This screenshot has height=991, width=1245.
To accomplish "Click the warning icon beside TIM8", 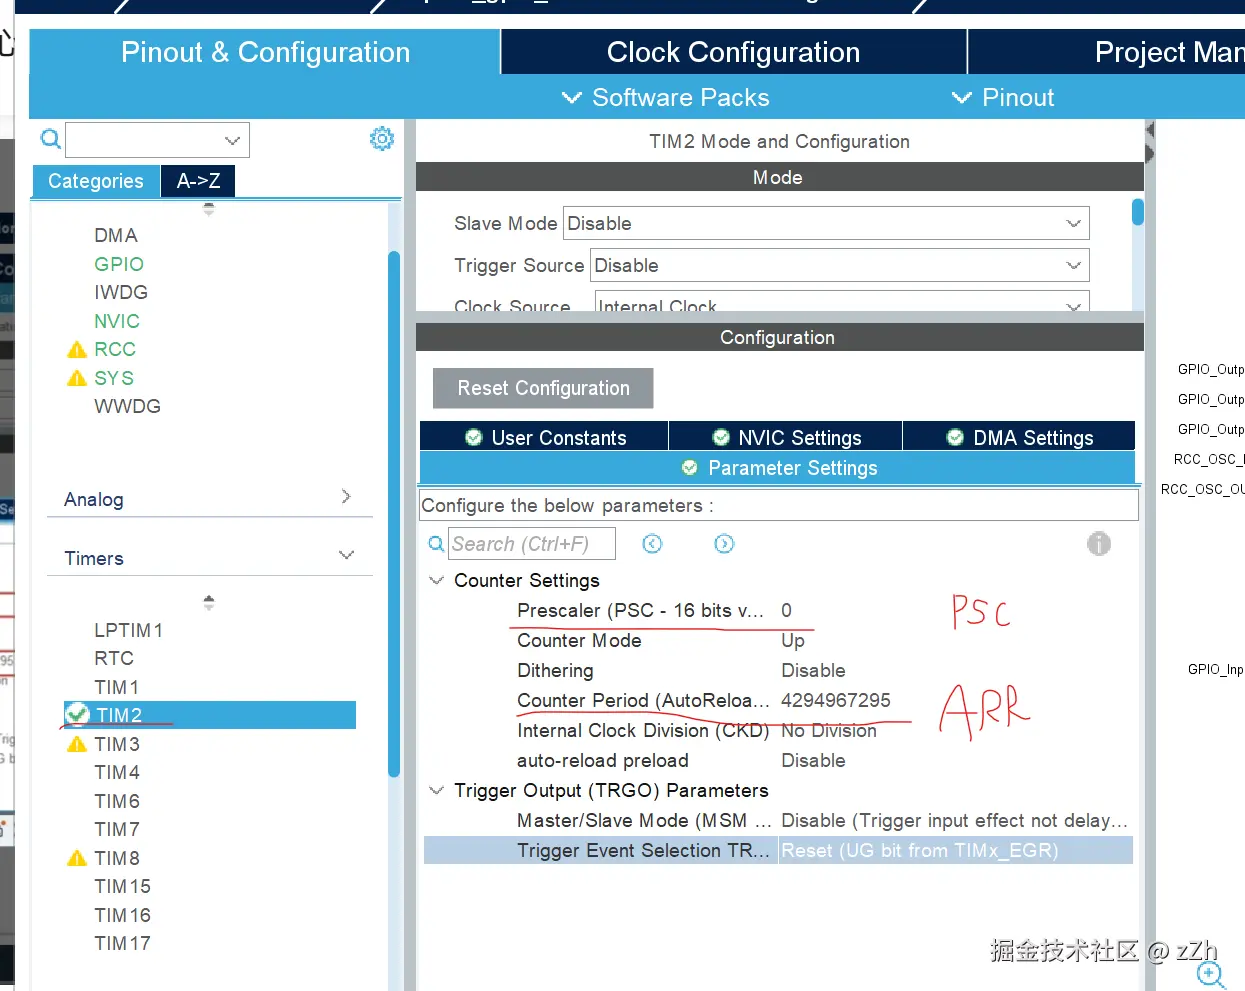I will click(77, 859).
